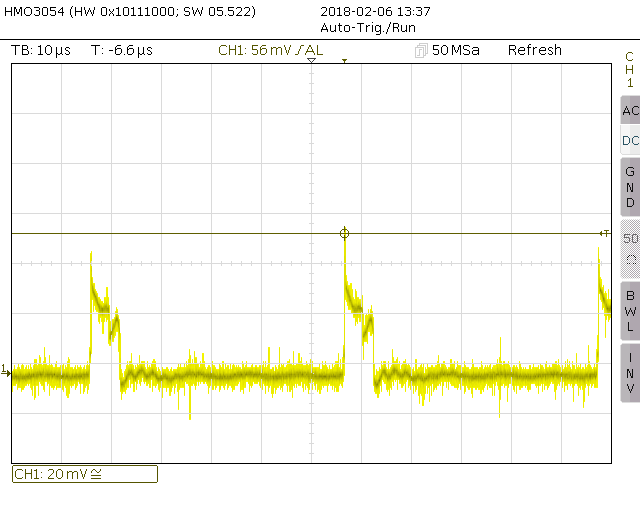The width and height of the screenshot is (640, 520).
Task: Click the Refresh acquisition mode label
Action: pos(535,50)
